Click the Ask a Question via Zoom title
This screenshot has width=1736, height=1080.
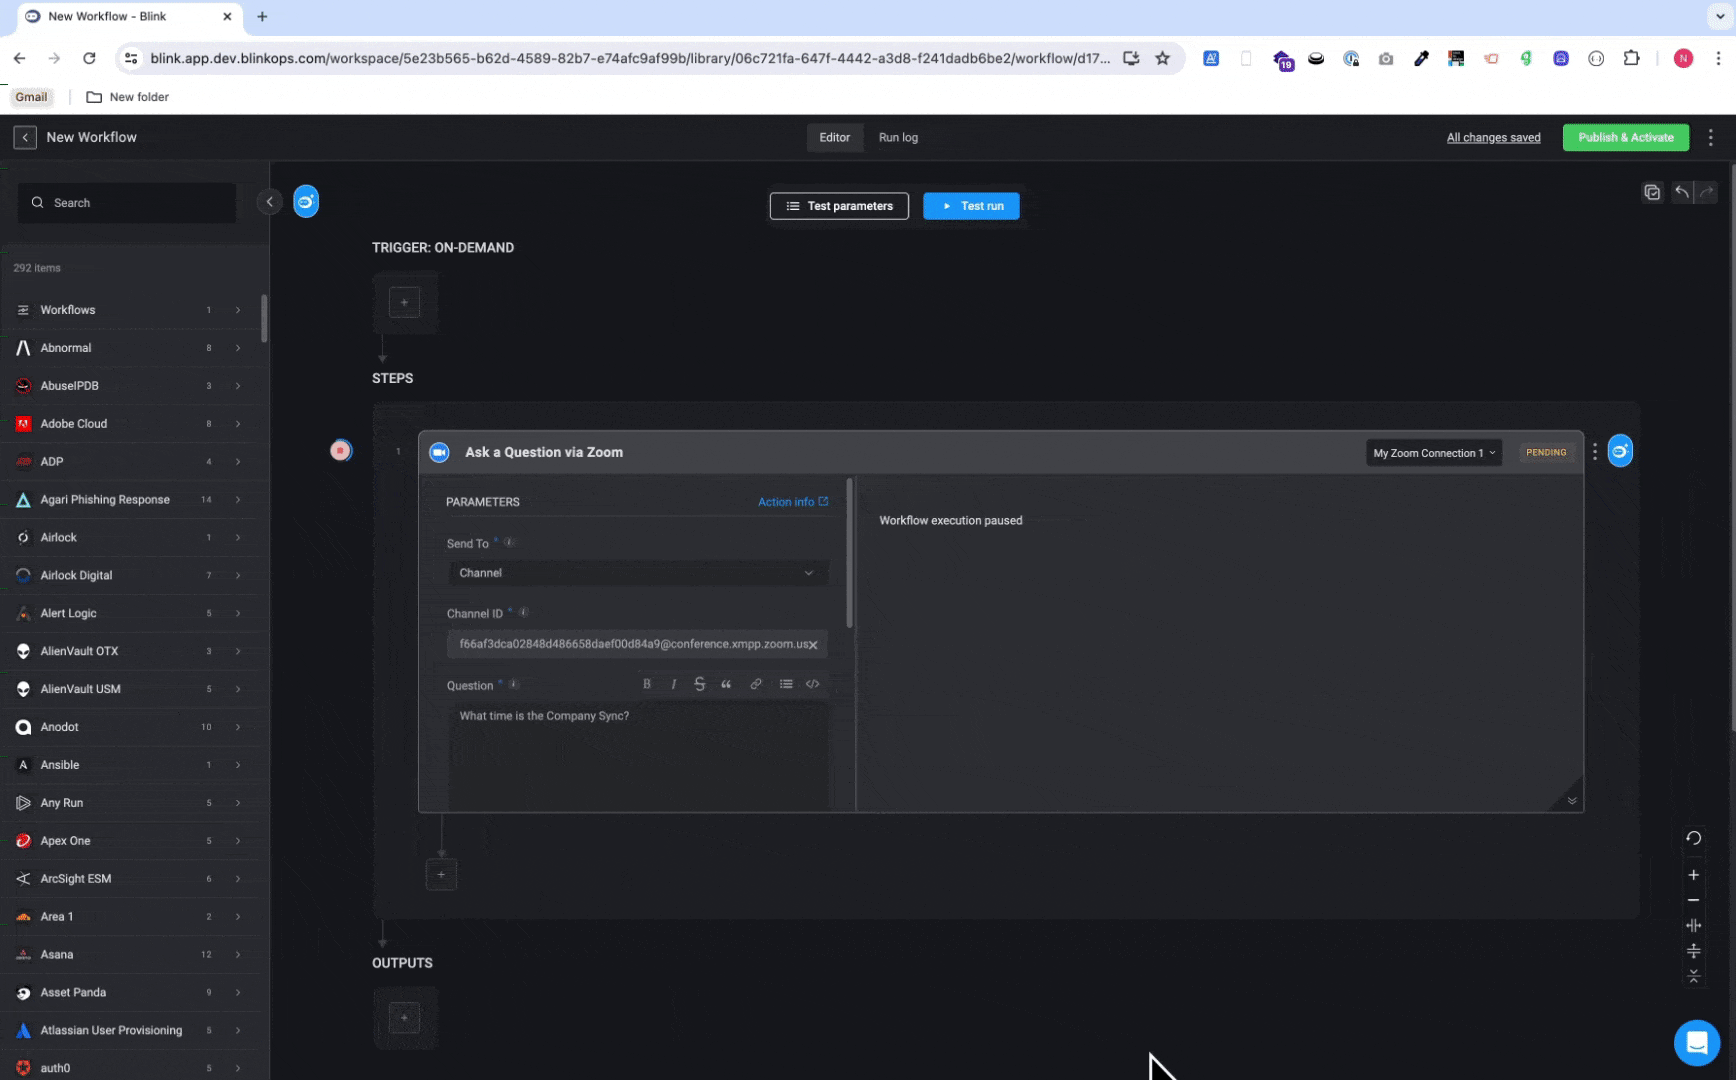[x=544, y=453]
